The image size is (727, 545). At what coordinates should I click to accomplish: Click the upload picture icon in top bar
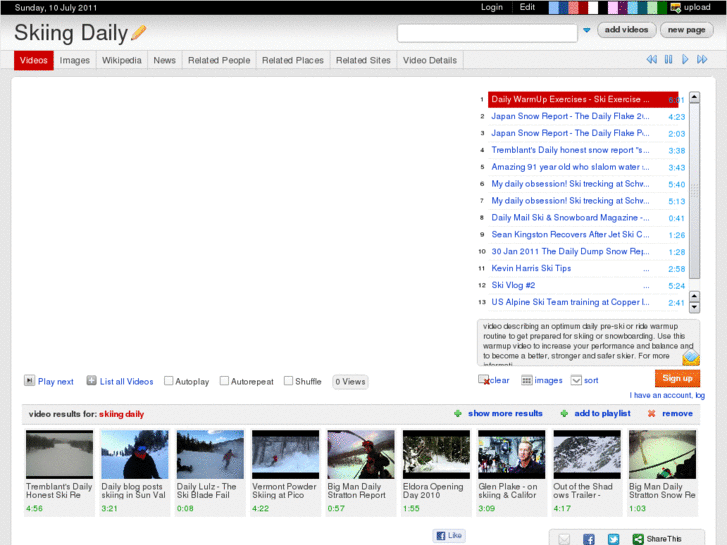[x=676, y=7]
